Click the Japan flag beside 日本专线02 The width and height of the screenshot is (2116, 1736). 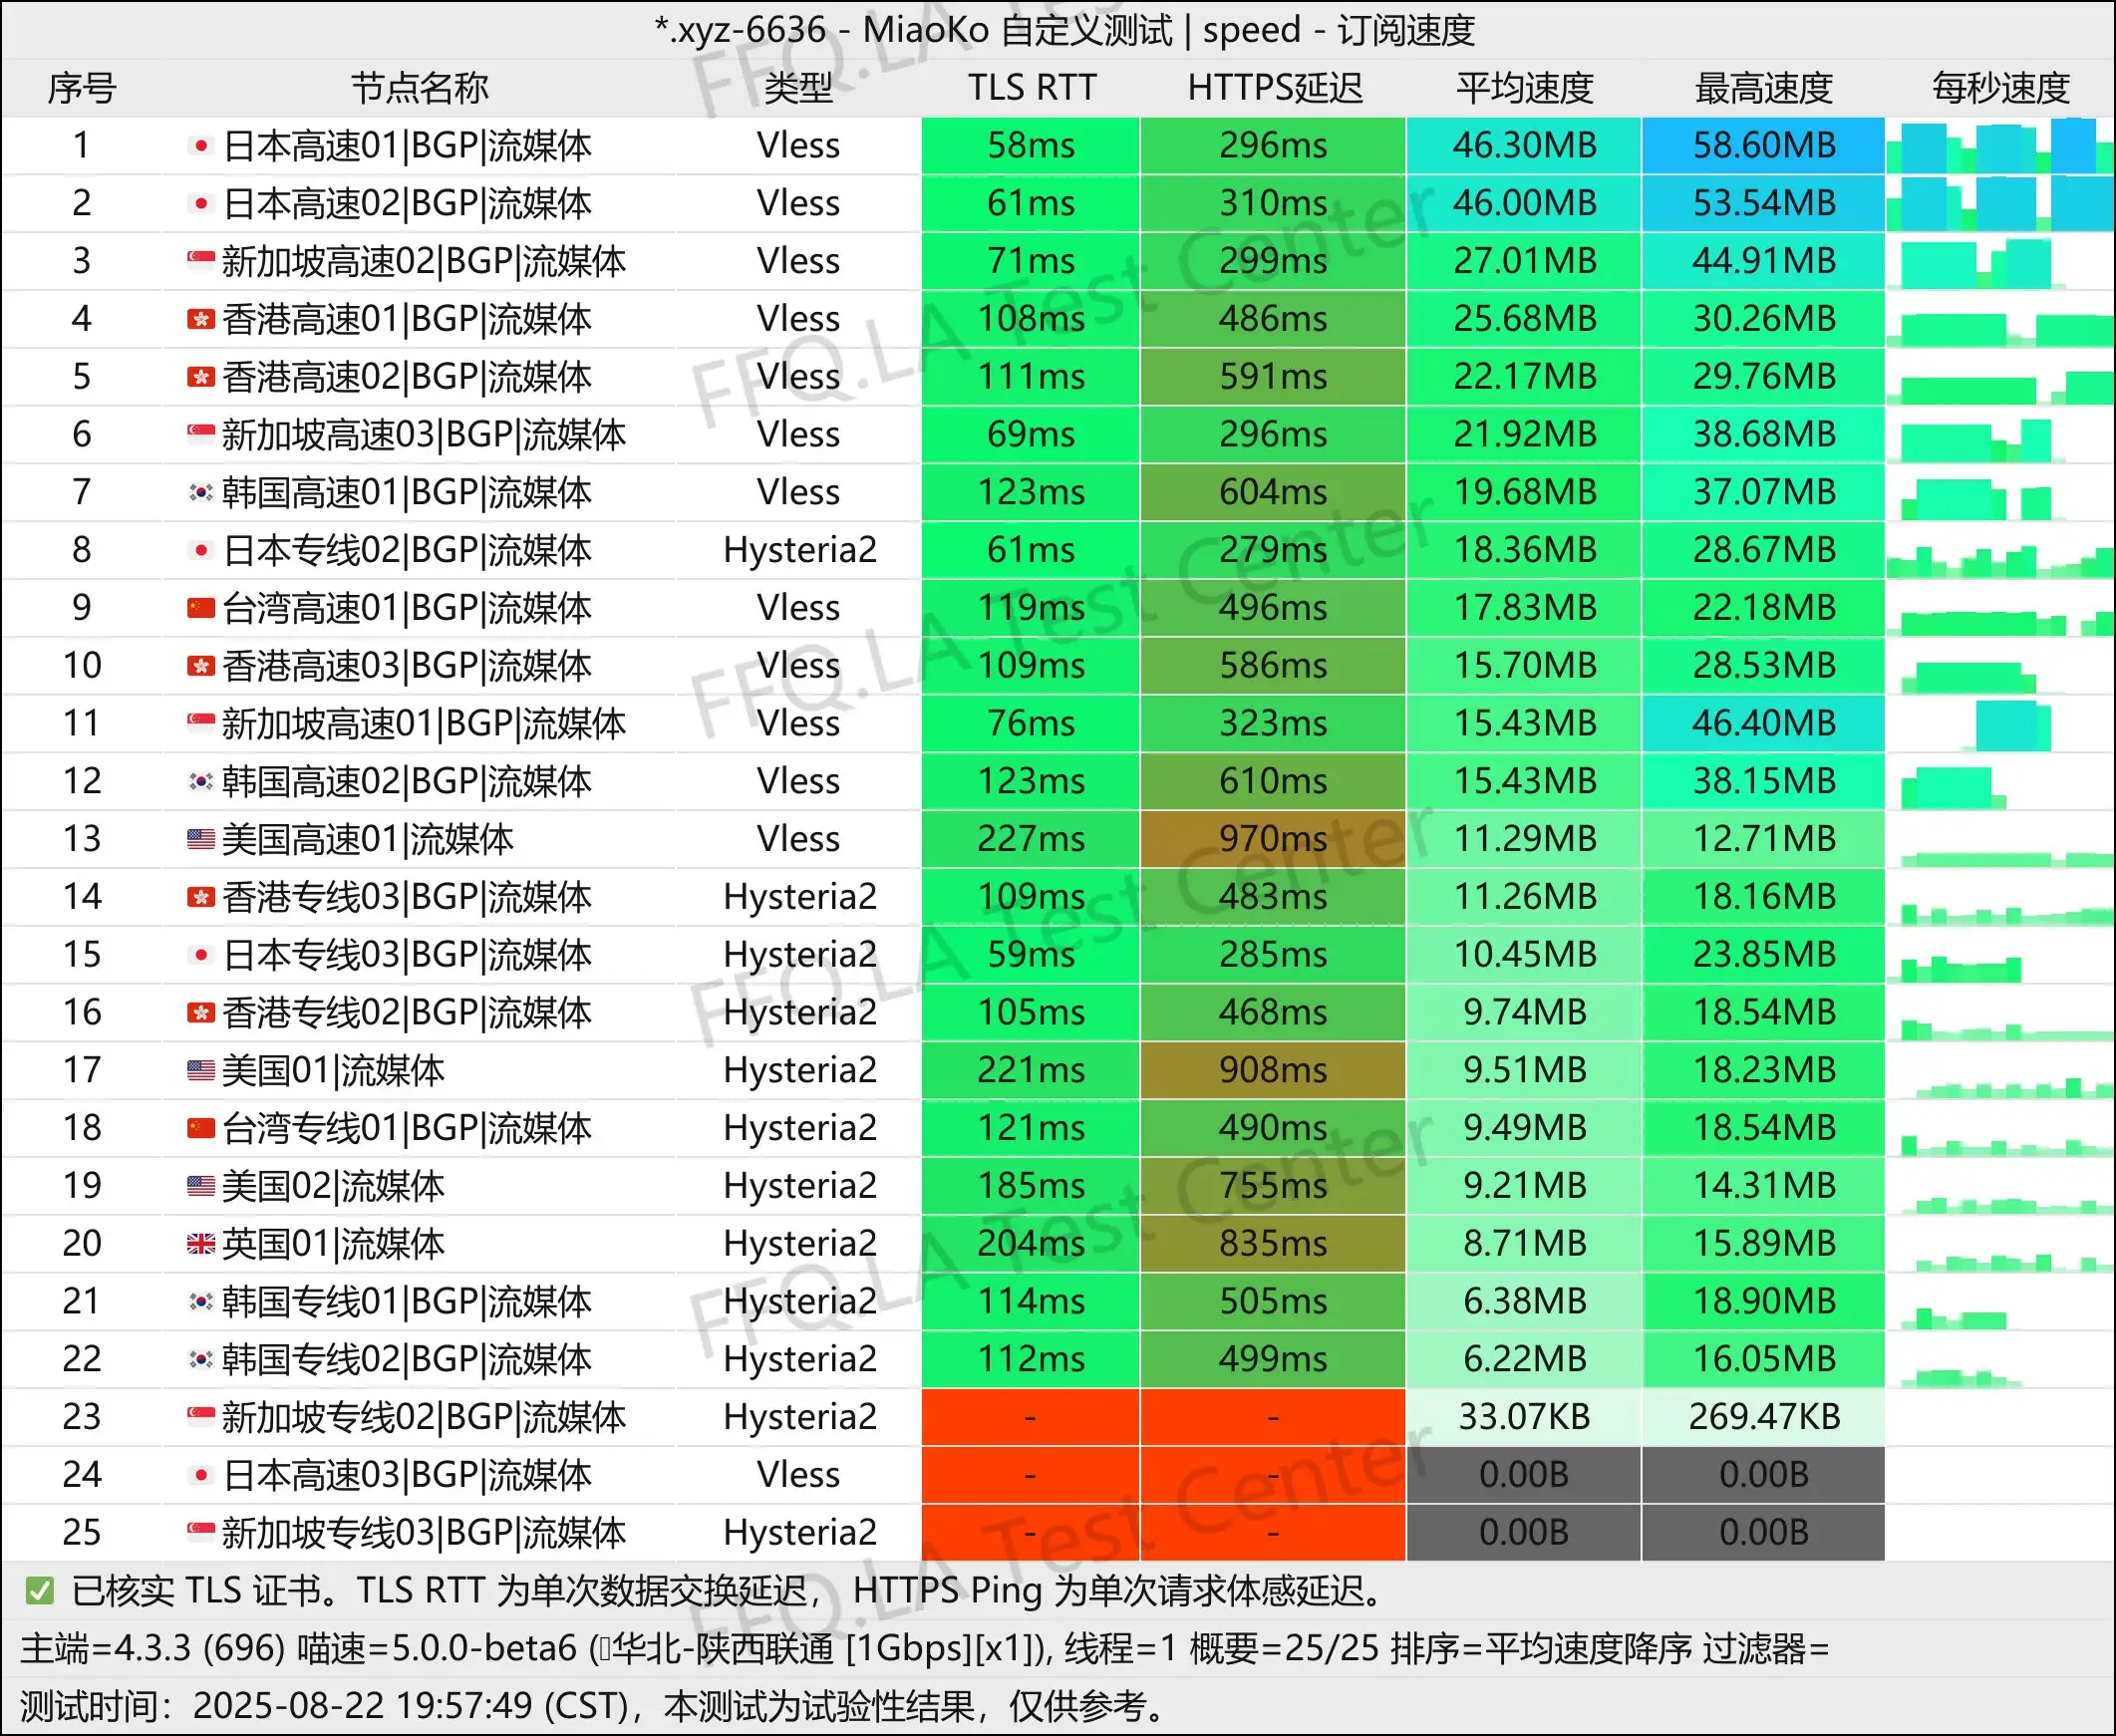point(201,551)
